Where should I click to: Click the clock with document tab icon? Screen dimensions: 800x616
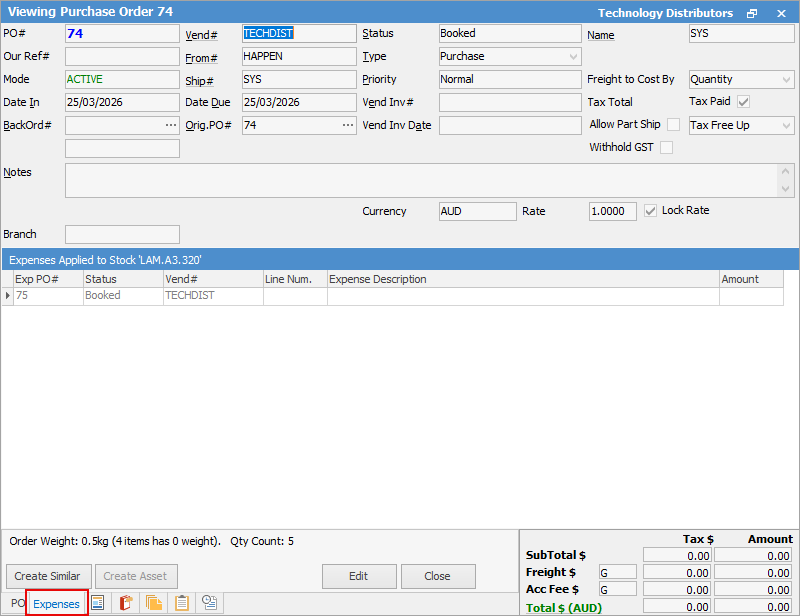[x=210, y=603]
